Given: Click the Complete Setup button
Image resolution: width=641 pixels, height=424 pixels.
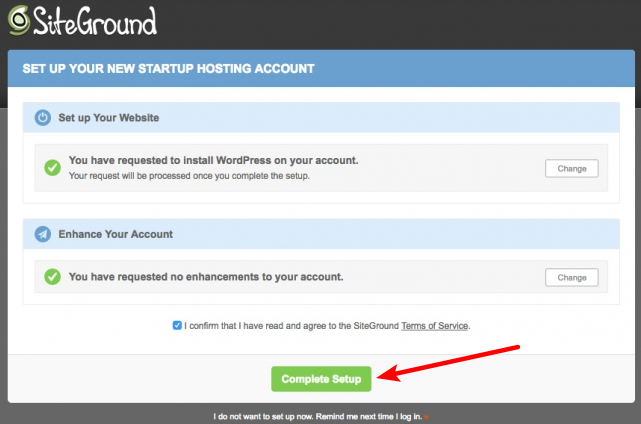Looking at the screenshot, I should (x=321, y=379).
